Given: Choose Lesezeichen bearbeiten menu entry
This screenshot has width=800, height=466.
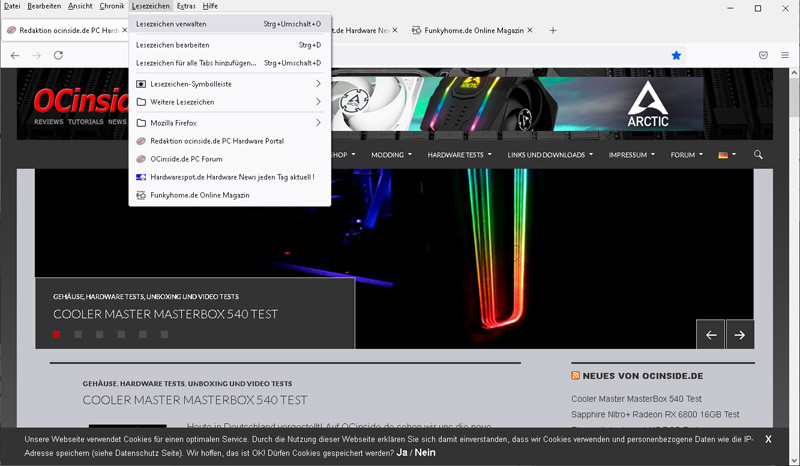Looking at the screenshot, I should click(x=230, y=45).
